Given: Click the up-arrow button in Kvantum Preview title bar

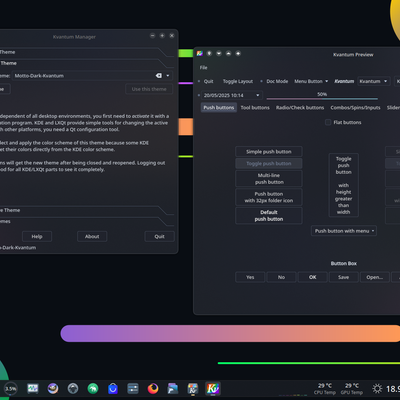Looking at the screenshot, I should pyautogui.click(x=229, y=53).
